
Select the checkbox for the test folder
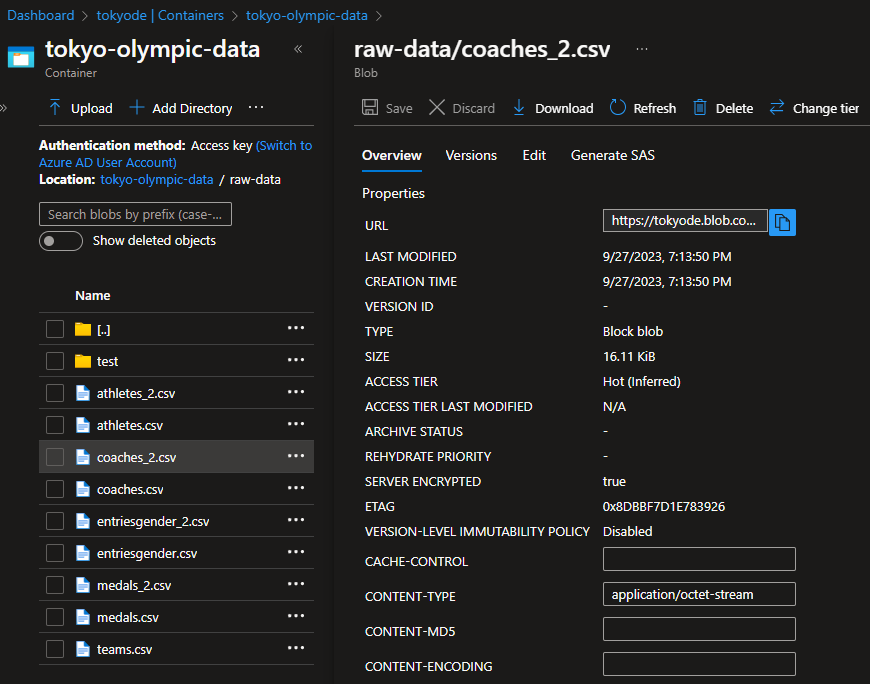pos(55,361)
